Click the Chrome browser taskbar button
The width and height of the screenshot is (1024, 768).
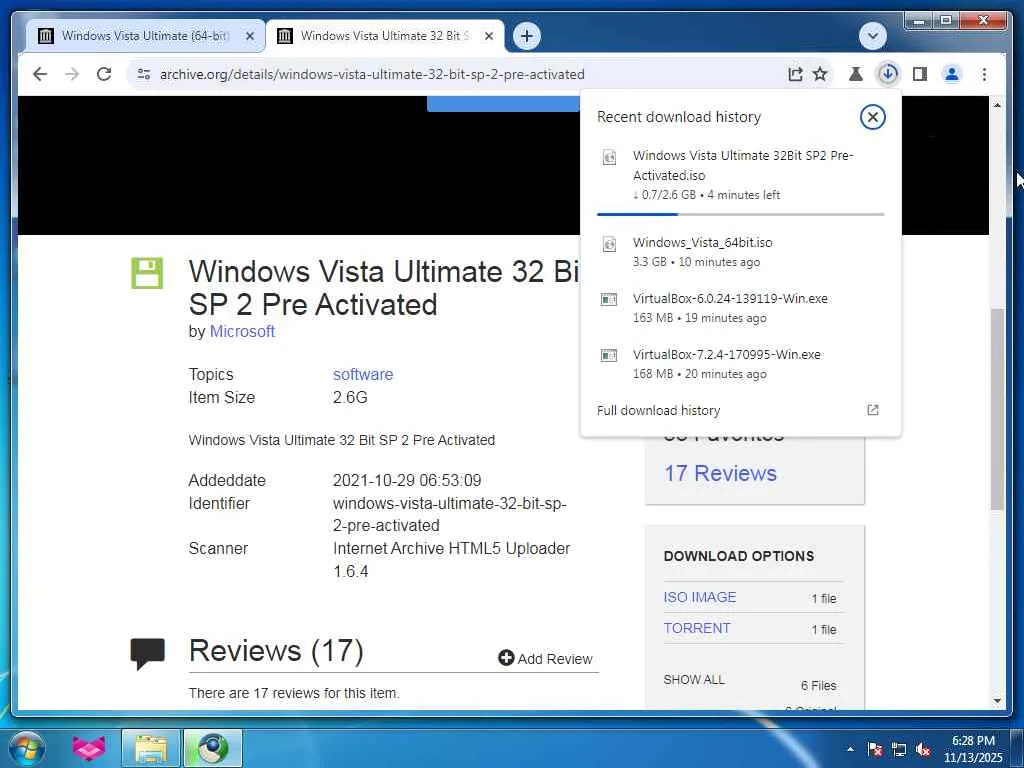pyautogui.click(x=212, y=748)
